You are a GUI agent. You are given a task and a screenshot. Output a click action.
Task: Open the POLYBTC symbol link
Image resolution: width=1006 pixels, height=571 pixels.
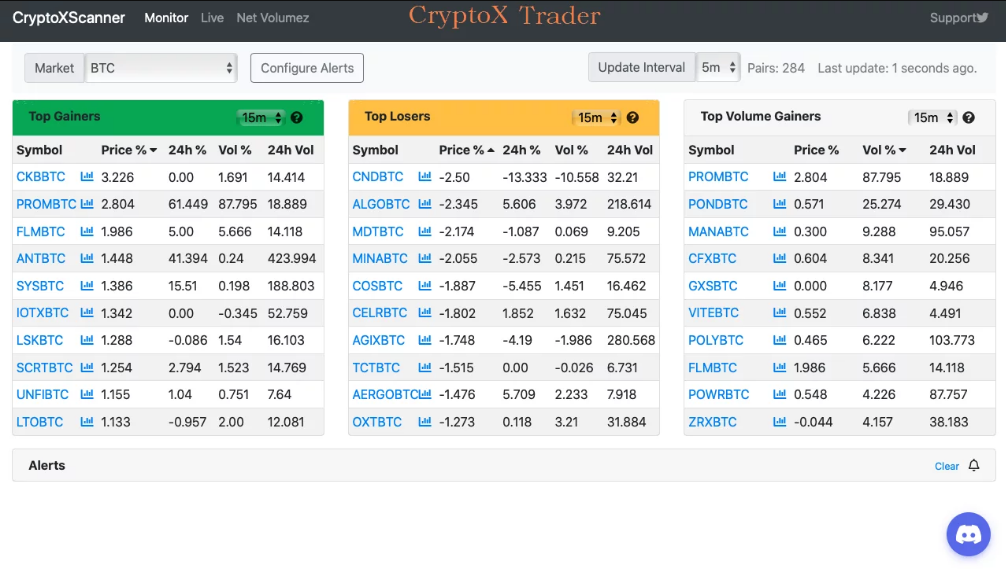pos(715,340)
